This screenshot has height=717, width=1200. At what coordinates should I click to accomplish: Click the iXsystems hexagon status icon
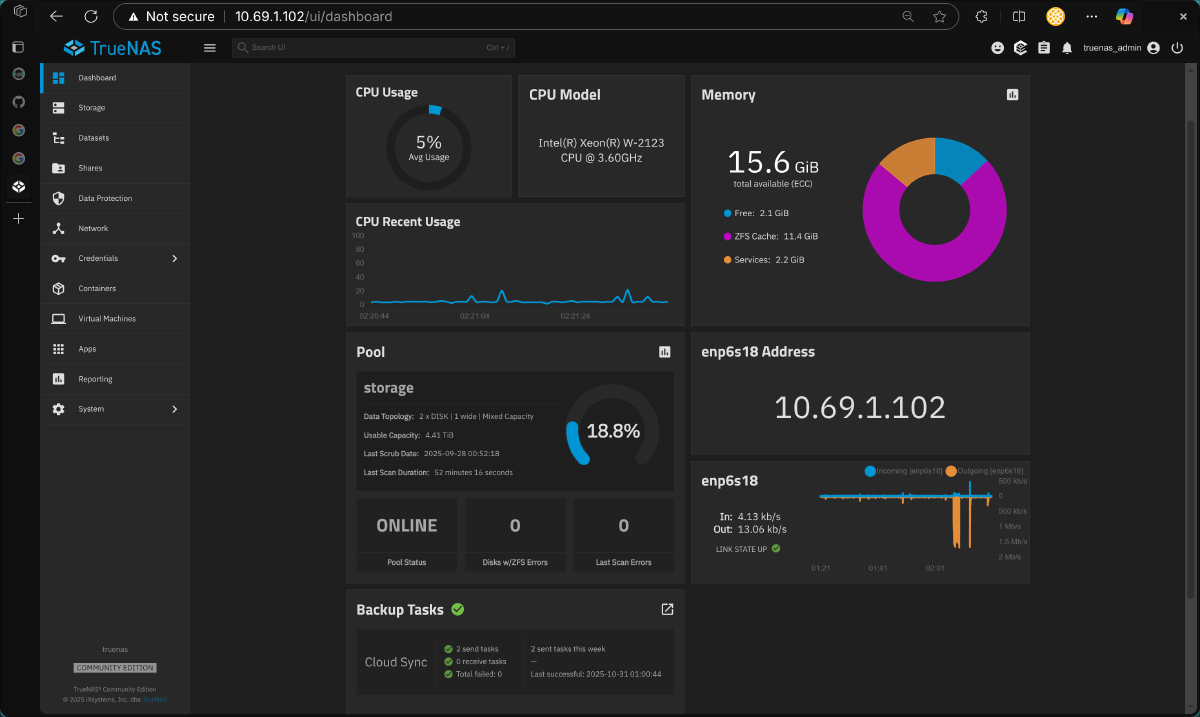1020,47
